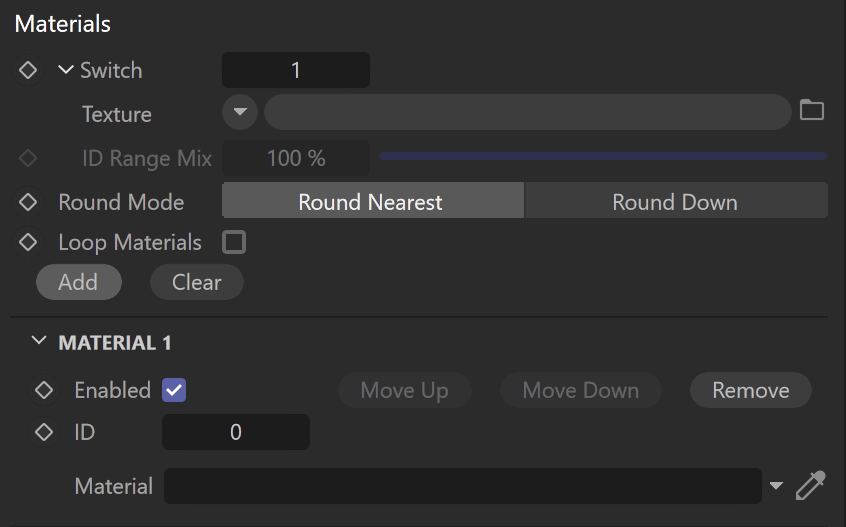Click the Switch keyframe diamond icon

coord(28,70)
